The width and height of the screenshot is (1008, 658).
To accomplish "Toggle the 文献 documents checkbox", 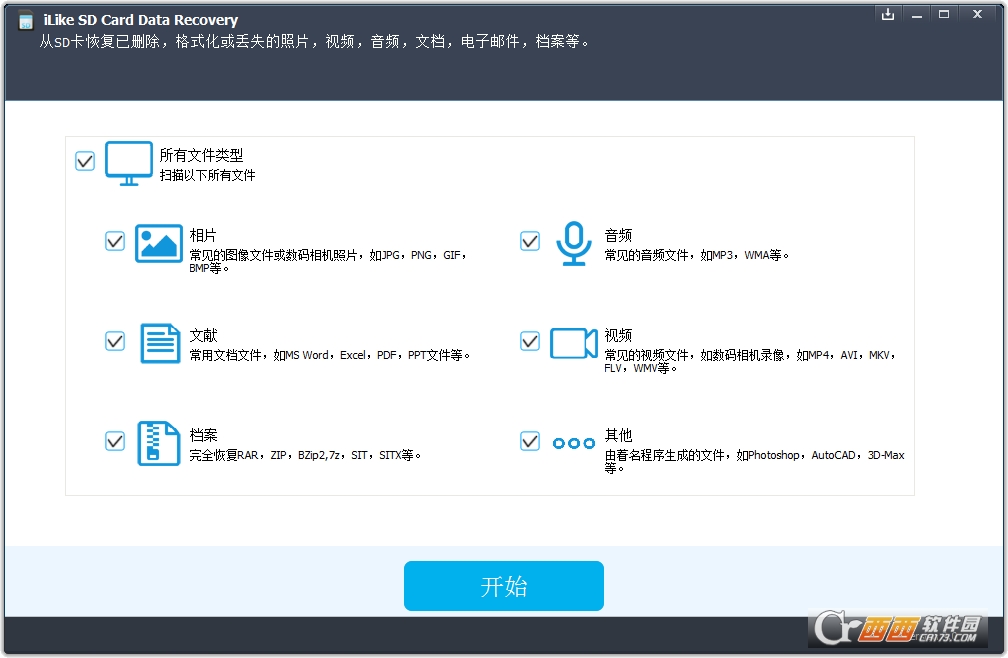I will 115,341.
